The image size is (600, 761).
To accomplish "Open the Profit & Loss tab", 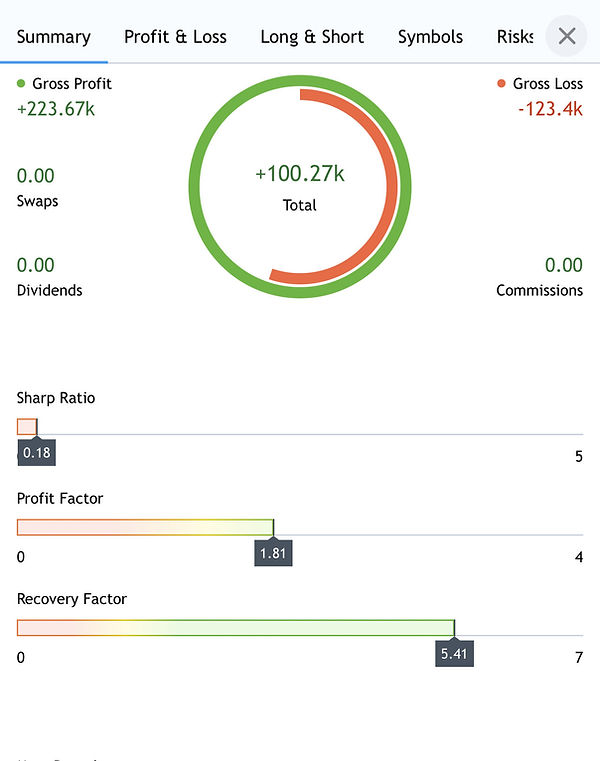I will 175,37.
